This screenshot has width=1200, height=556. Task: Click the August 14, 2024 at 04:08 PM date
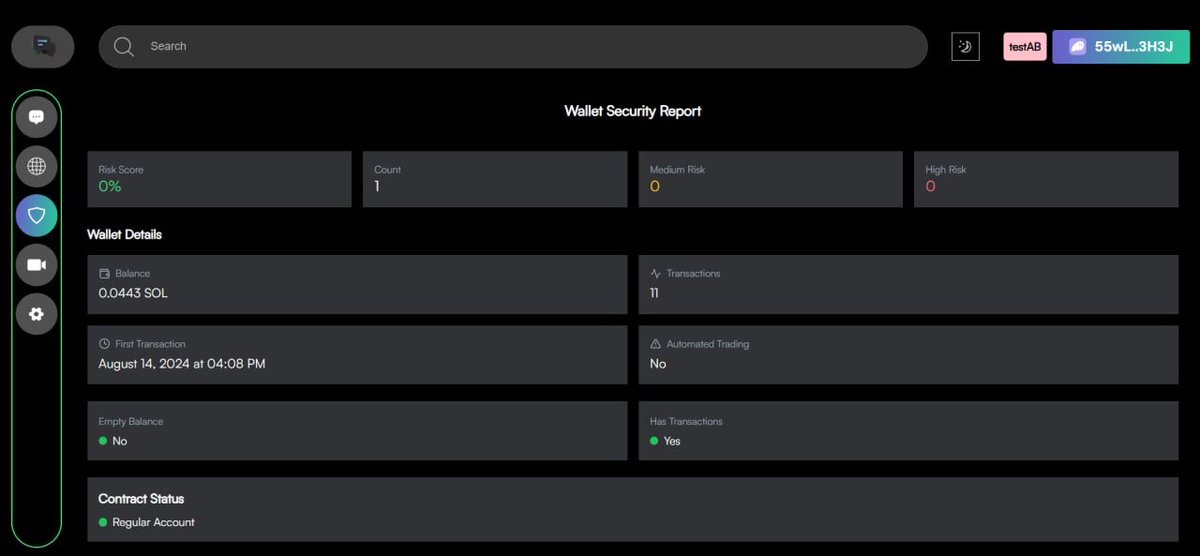[x=182, y=364]
